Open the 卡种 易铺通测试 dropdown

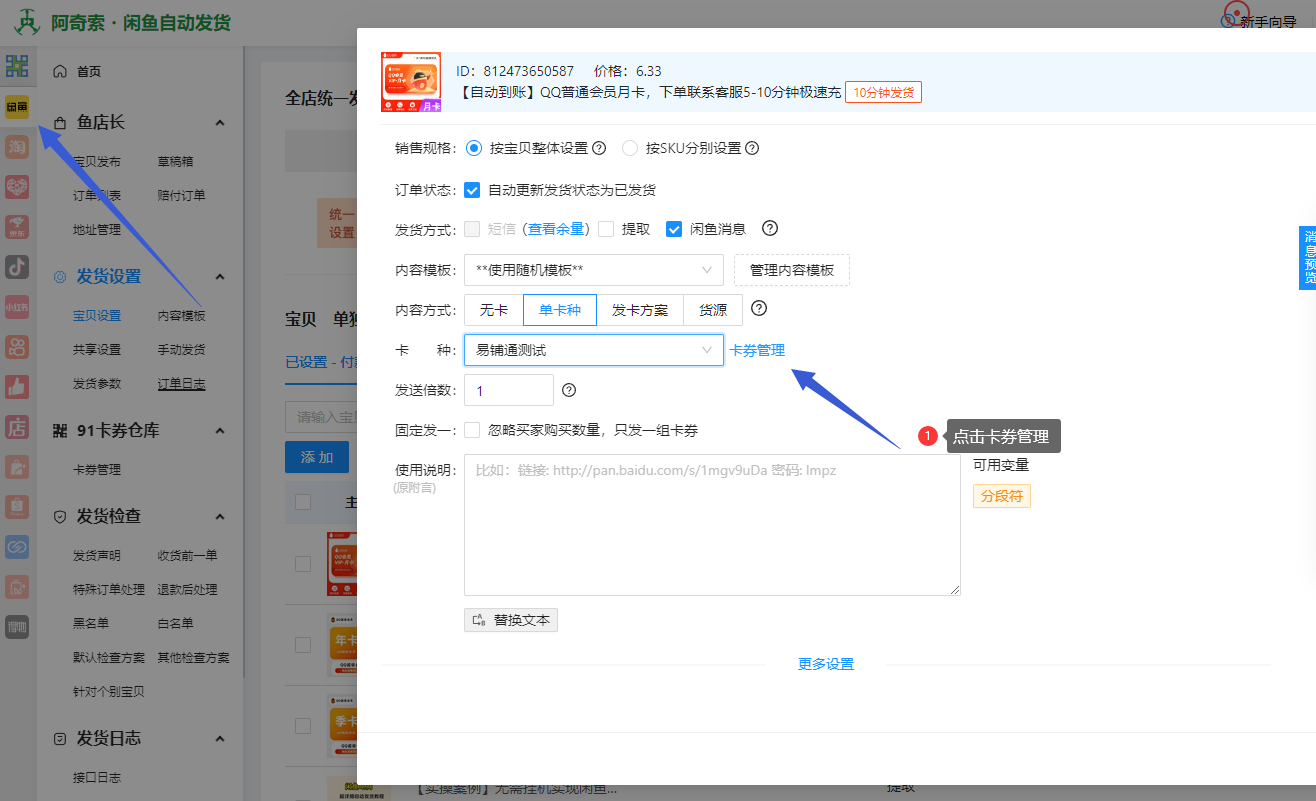coord(594,350)
